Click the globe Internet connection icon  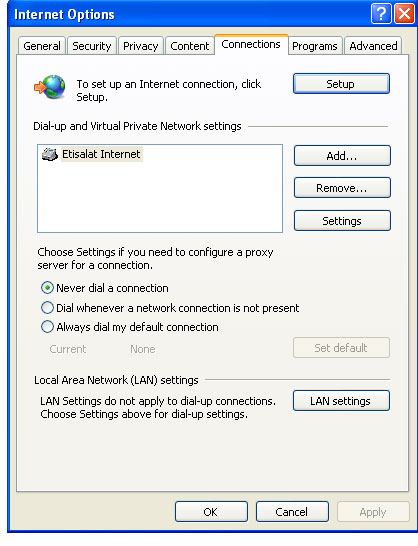pos(50,87)
